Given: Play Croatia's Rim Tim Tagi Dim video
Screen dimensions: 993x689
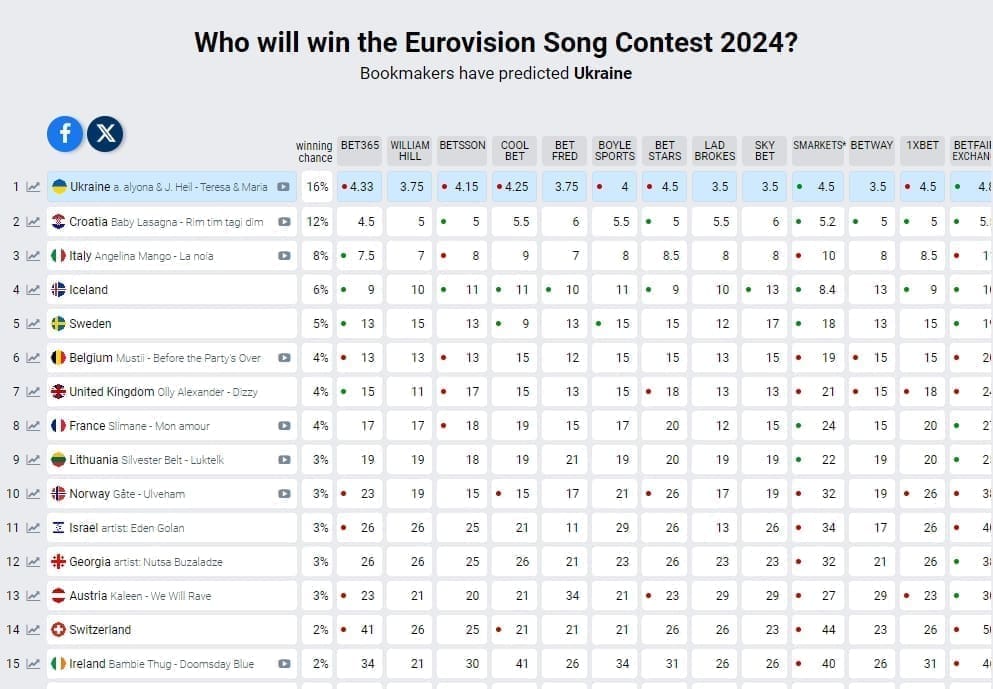Looking at the screenshot, I should tap(283, 221).
